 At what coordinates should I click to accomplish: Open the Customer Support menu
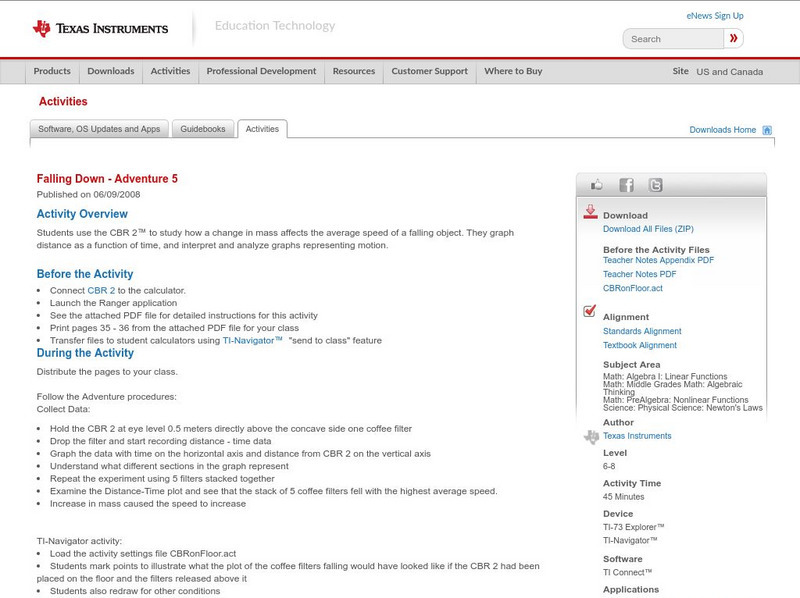(x=430, y=71)
